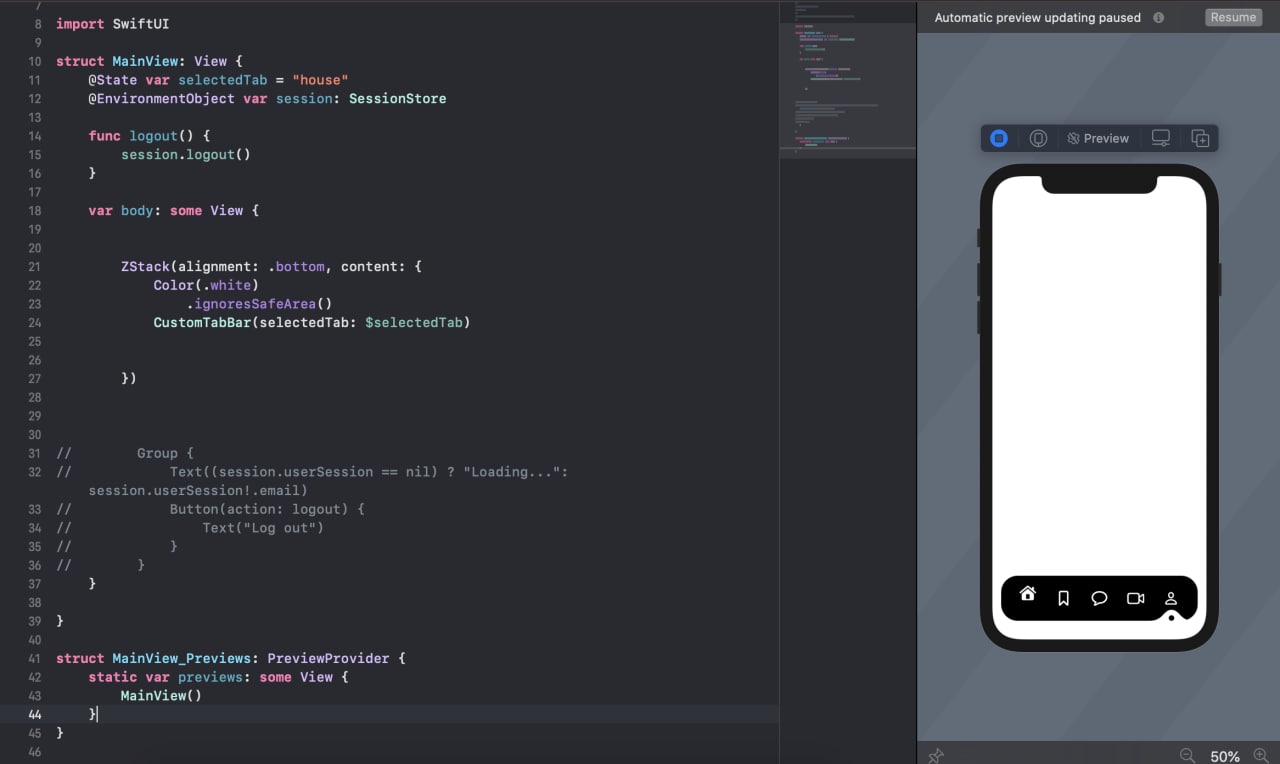Image resolution: width=1280 pixels, height=764 pixels.
Task: Click '@EnvironmentObject' property wrapper
Action: [161, 99]
